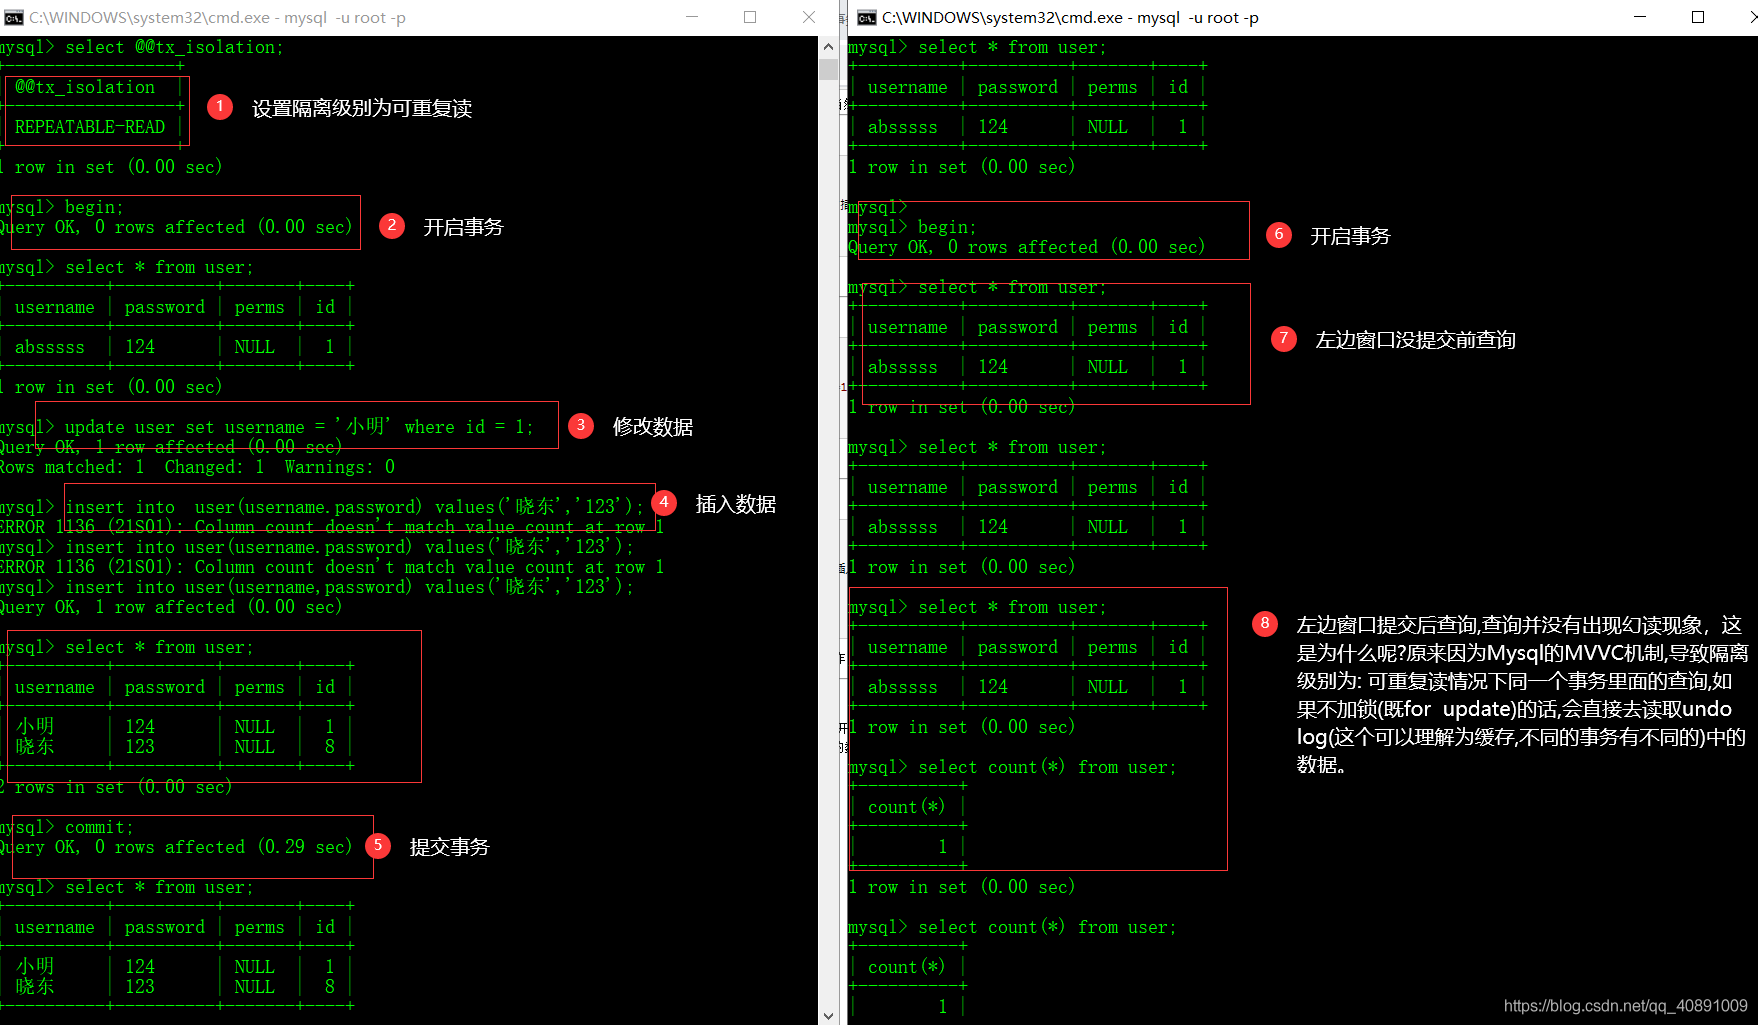Maximize the left cmd window
Screen dimensions: 1758x1025
750,17
